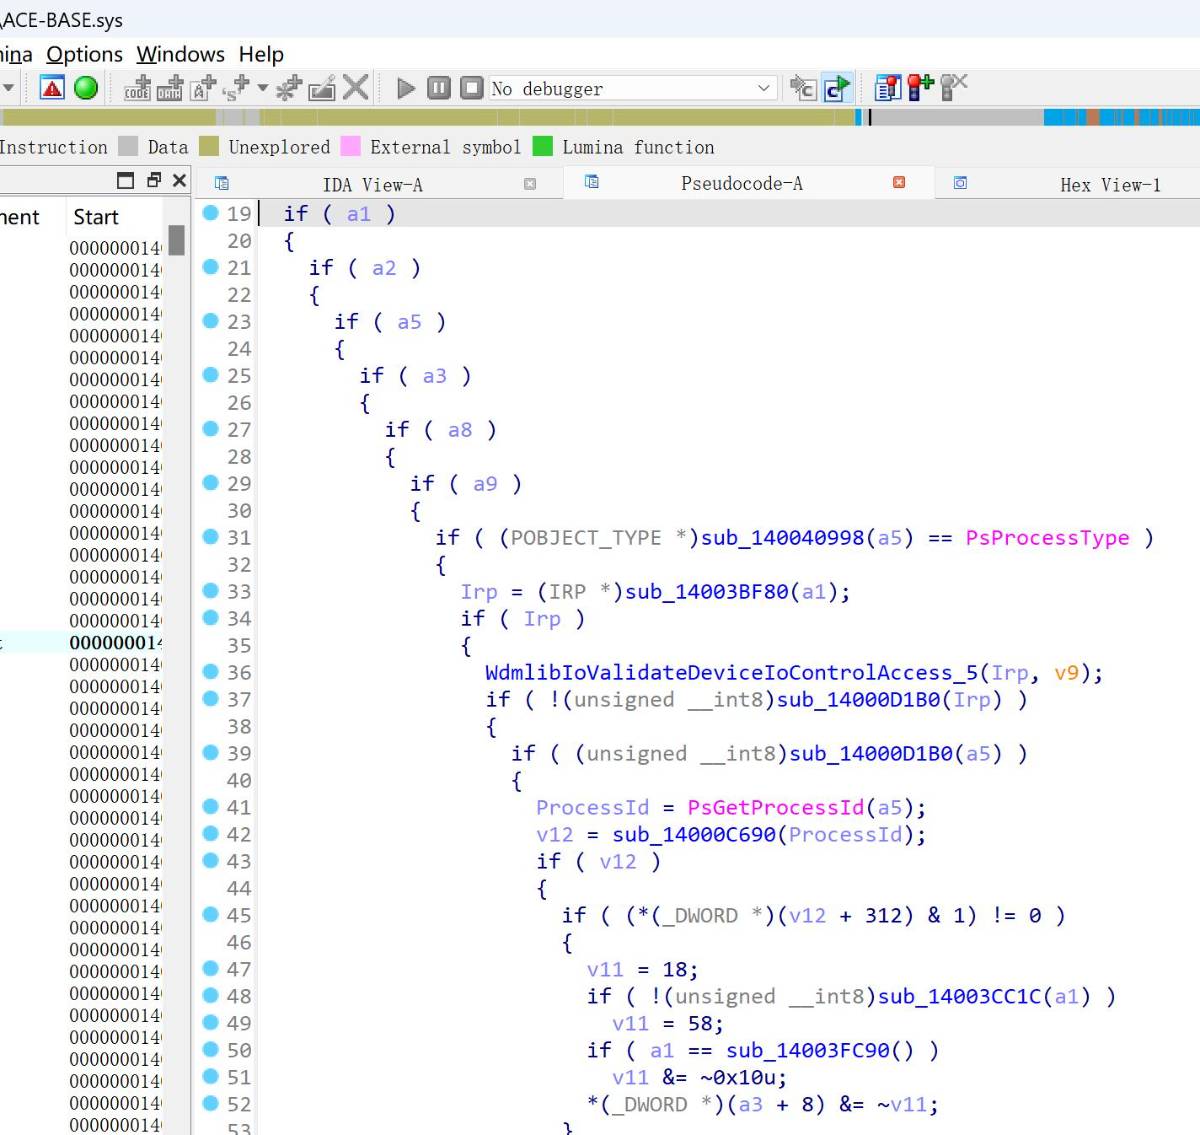Click the asterisk array toolbar icon
The image size is (1200, 1135).
pyautogui.click(x=289, y=88)
